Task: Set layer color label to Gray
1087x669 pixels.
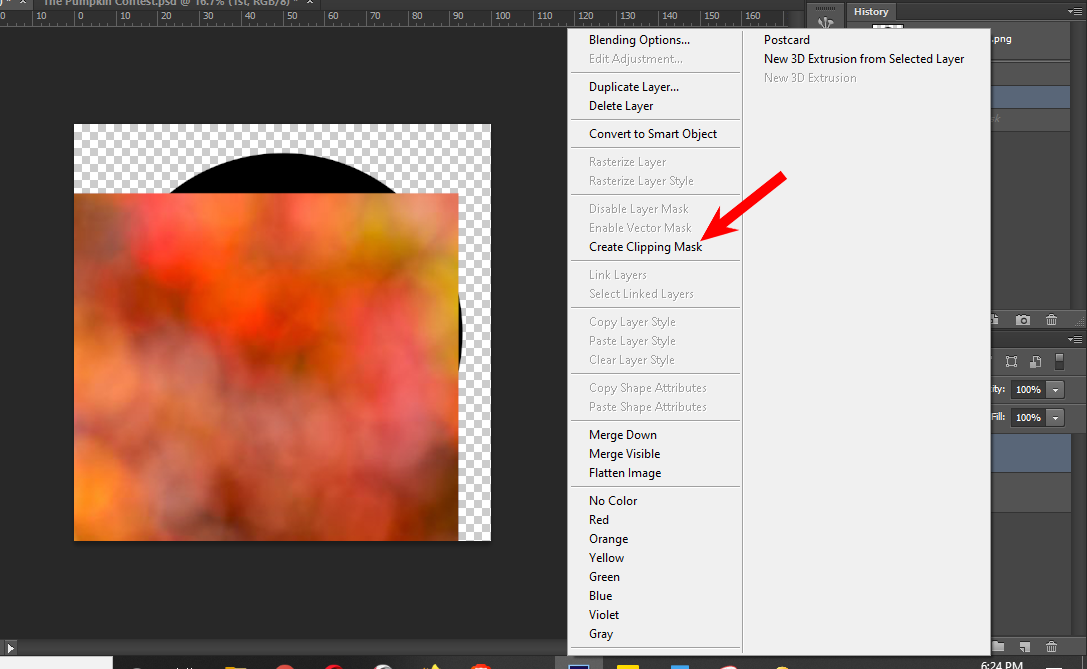Action: coord(601,634)
